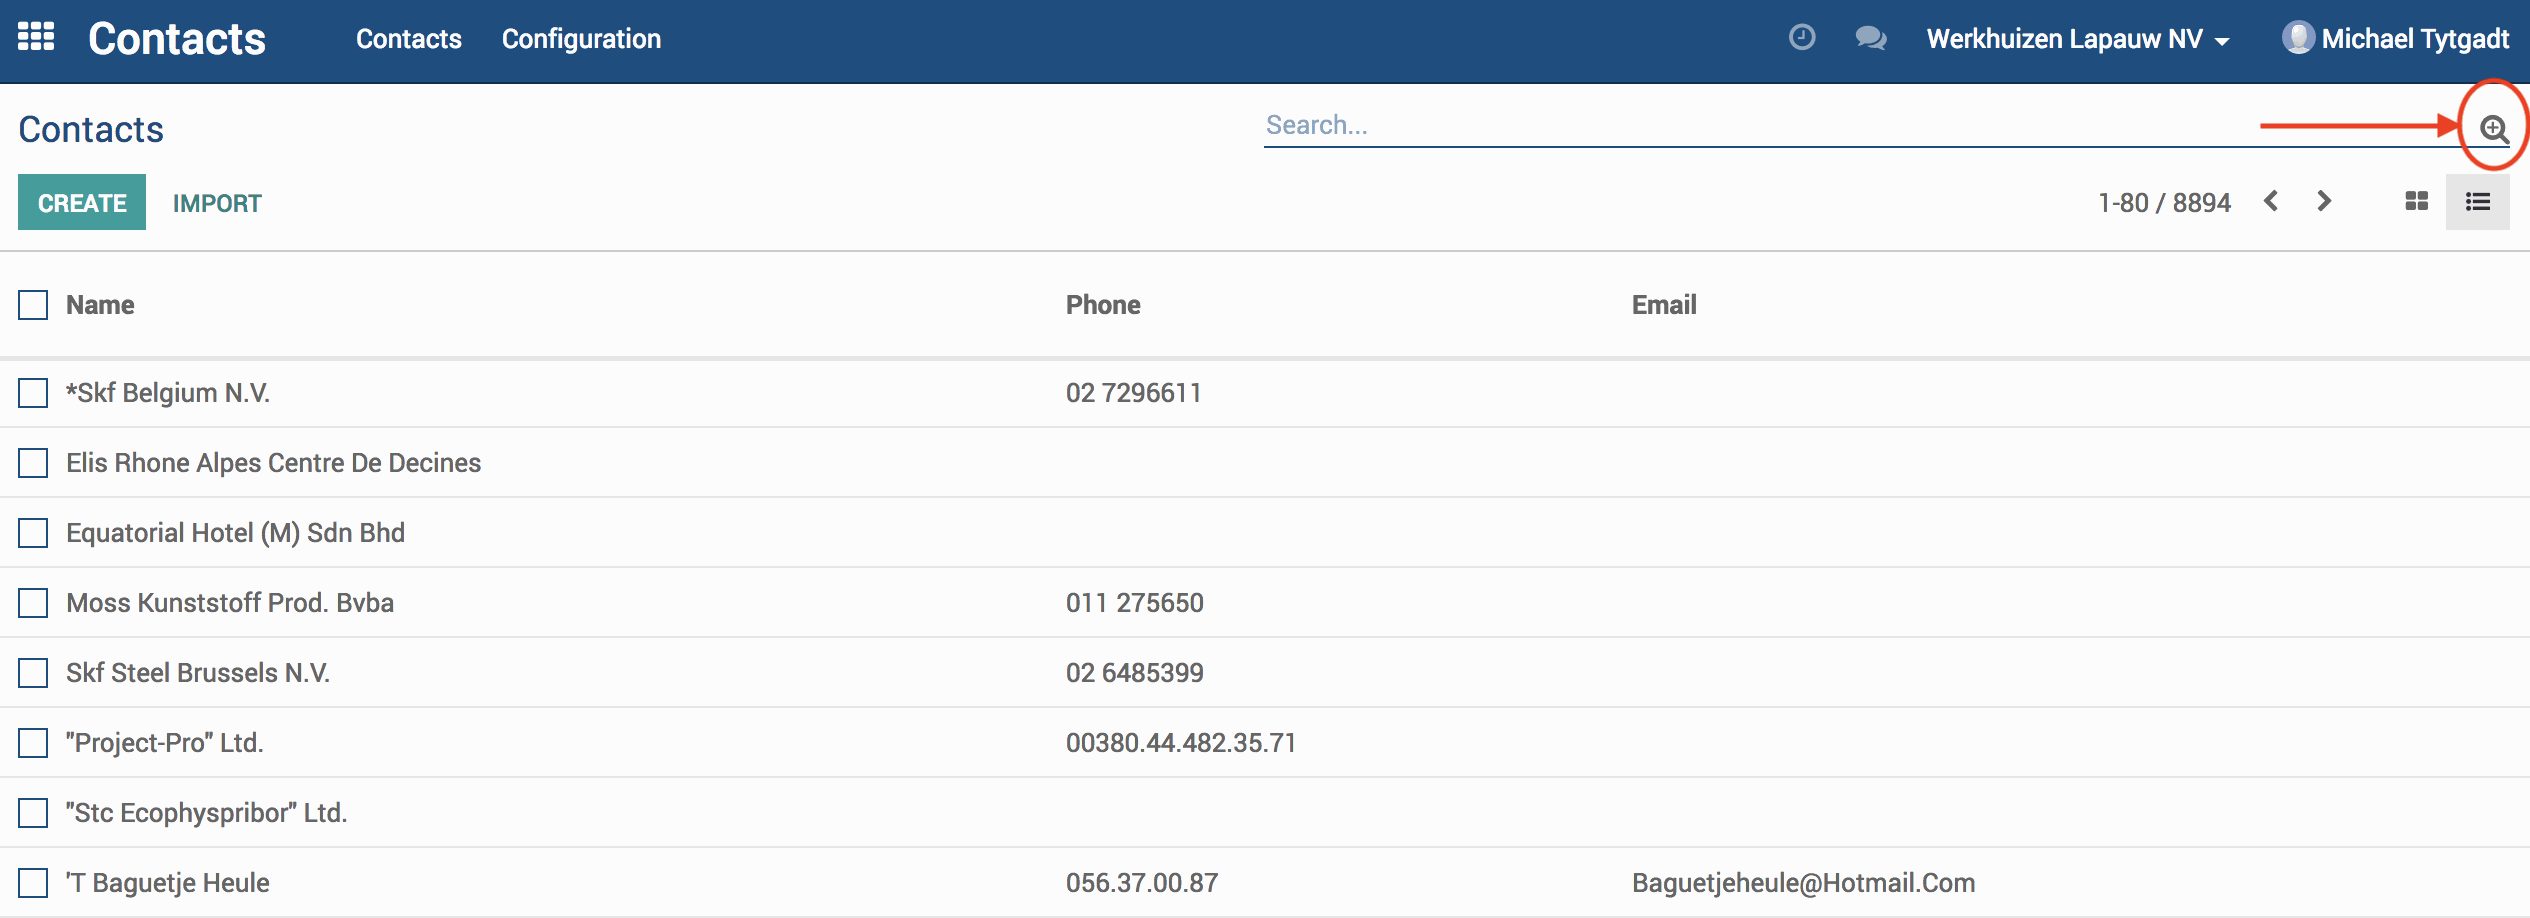The height and width of the screenshot is (918, 2530).
Task: Check the Skf Steel Brussels N.V. row
Action: [33, 673]
